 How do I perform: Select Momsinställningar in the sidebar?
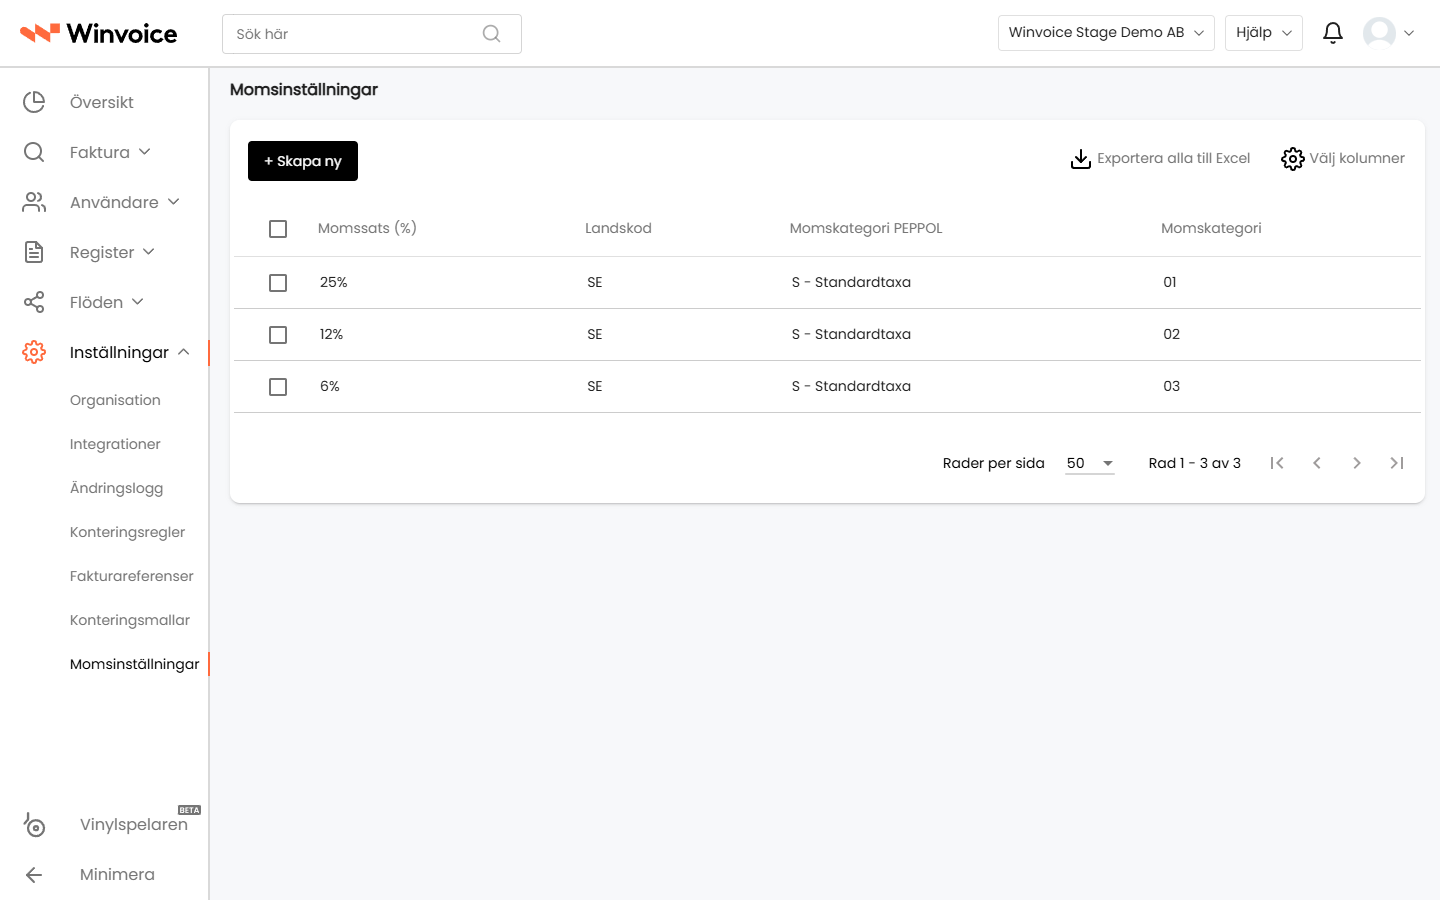135,664
